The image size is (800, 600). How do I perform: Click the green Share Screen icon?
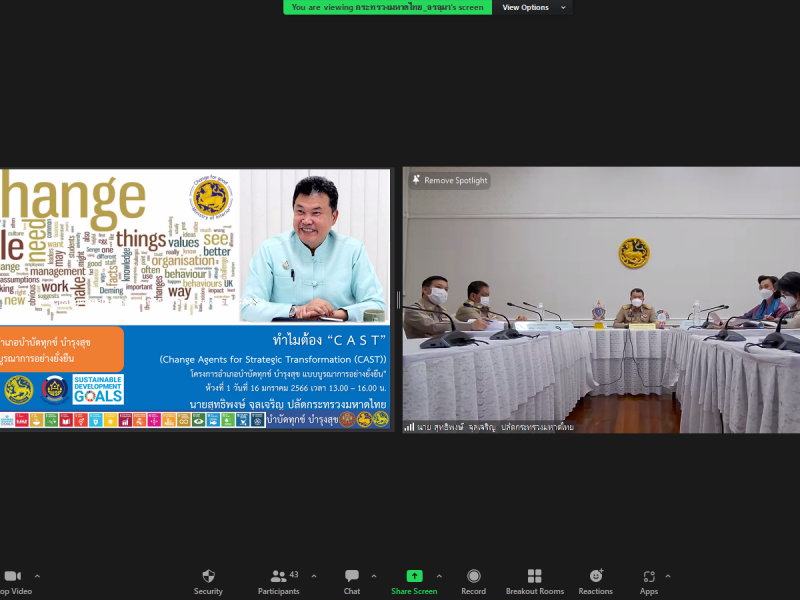(414, 576)
